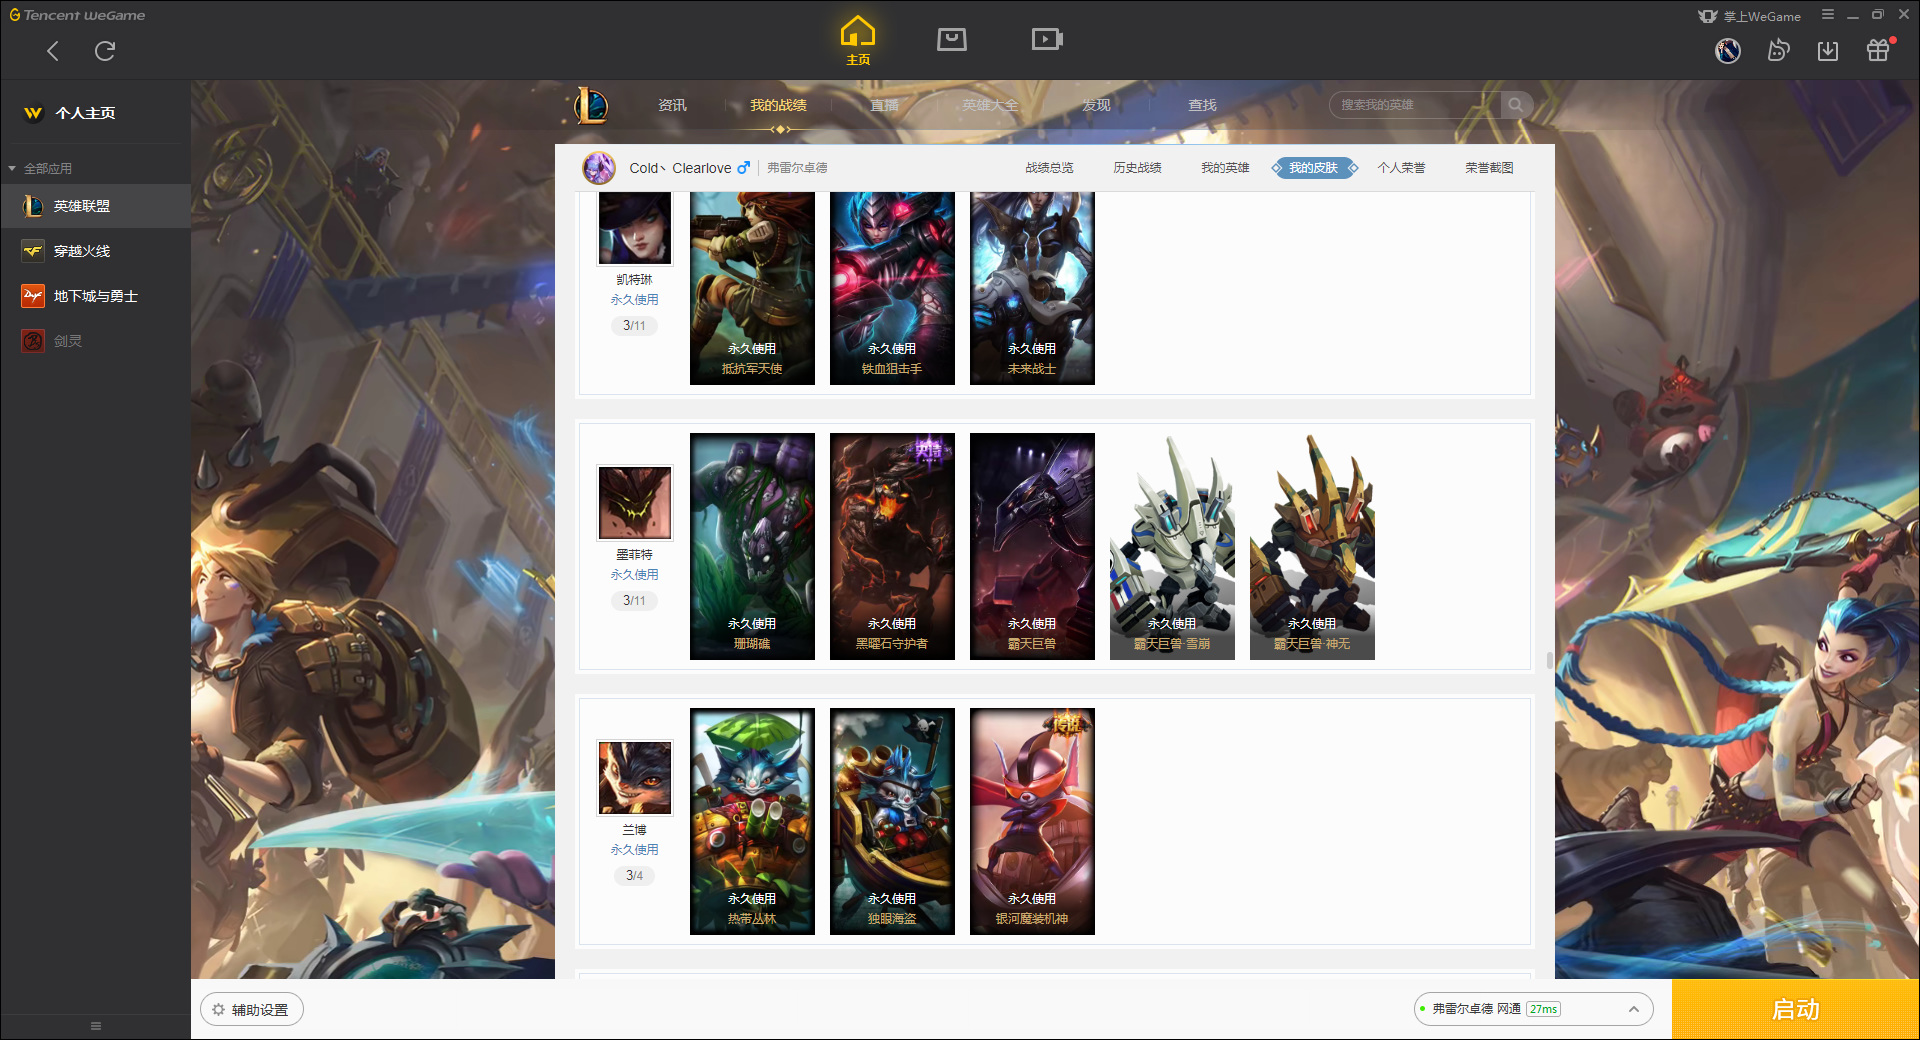Open the 发现 tab
This screenshot has height=1040, width=1920.
click(1096, 105)
